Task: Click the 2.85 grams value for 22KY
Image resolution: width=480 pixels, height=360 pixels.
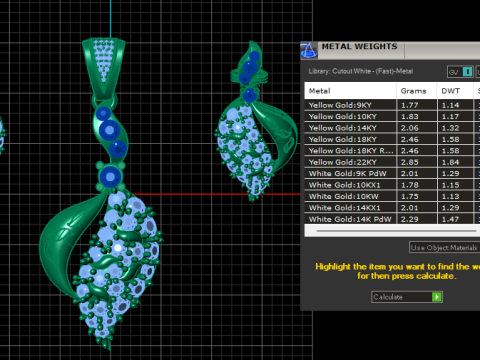Action: pos(409,162)
